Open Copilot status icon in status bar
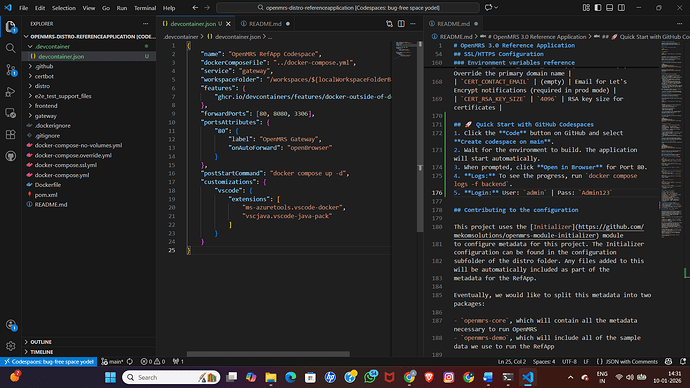Viewport: 690px width, 388px height. tap(668, 362)
